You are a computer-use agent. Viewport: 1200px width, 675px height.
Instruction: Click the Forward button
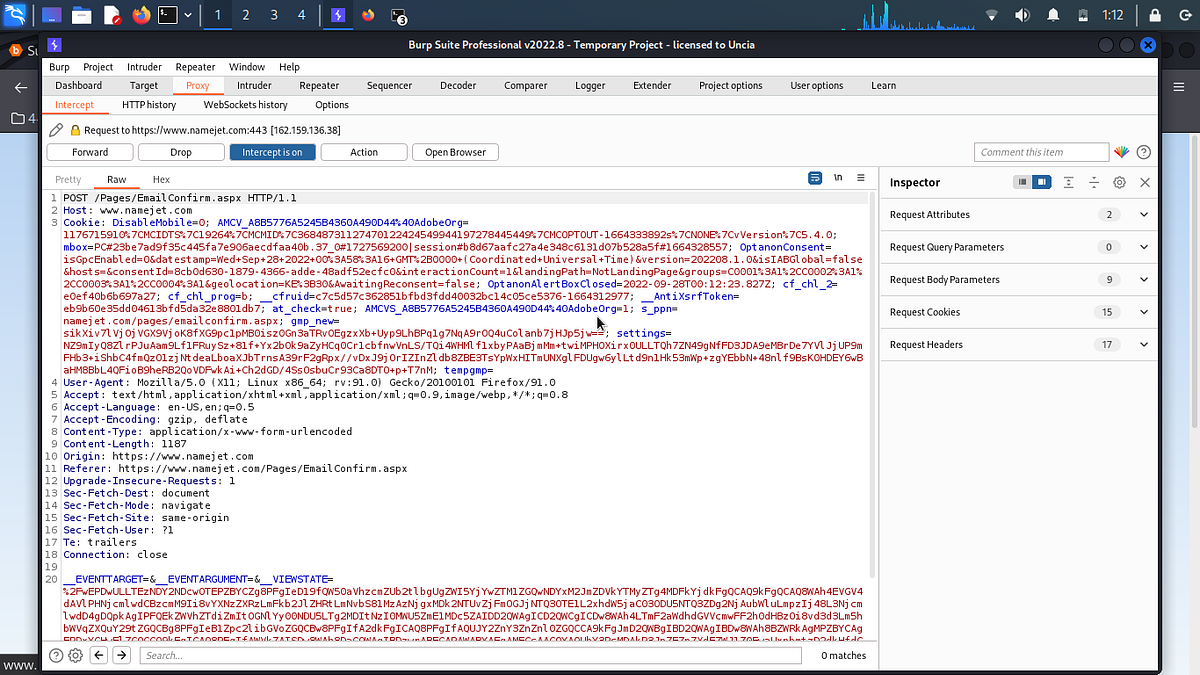pyautogui.click(x=90, y=152)
